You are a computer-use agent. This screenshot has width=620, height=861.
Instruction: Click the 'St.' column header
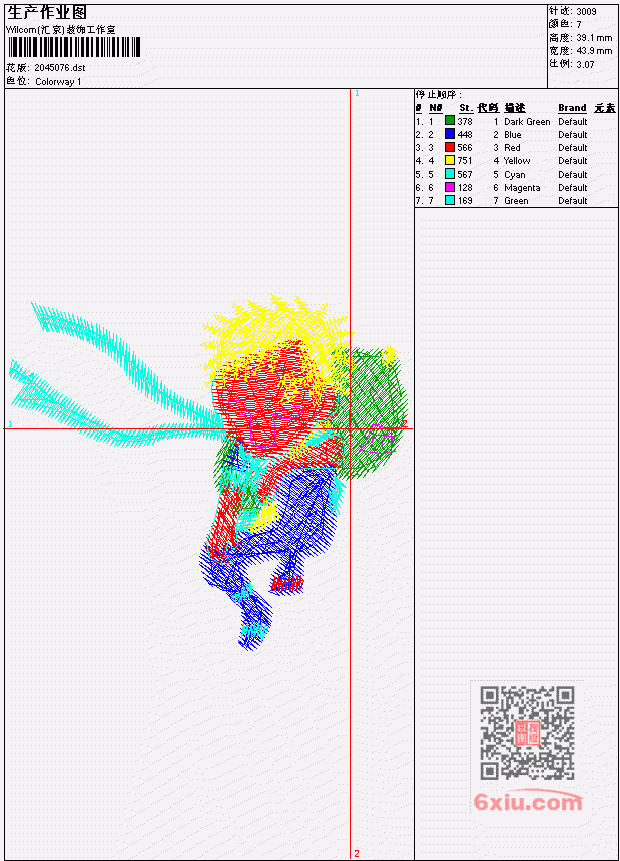(466, 108)
